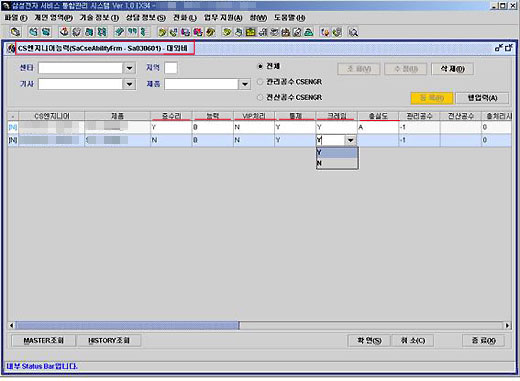
Task: Click the horizontal scrollbar thumb of the grid
Action: [127, 325]
